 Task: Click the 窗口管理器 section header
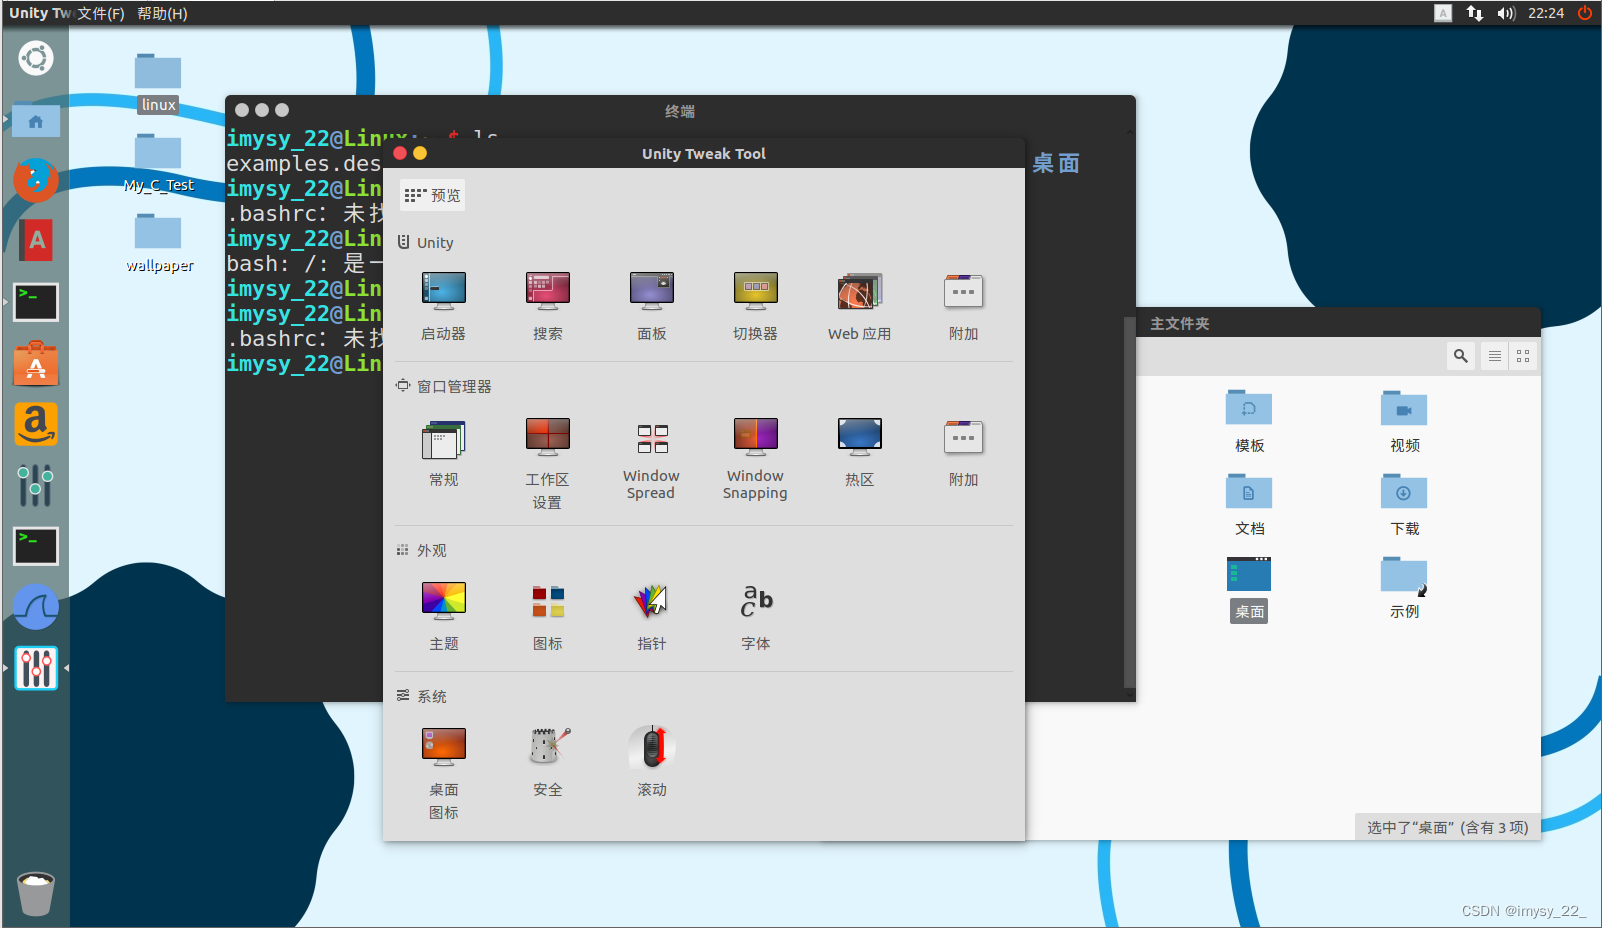444,386
